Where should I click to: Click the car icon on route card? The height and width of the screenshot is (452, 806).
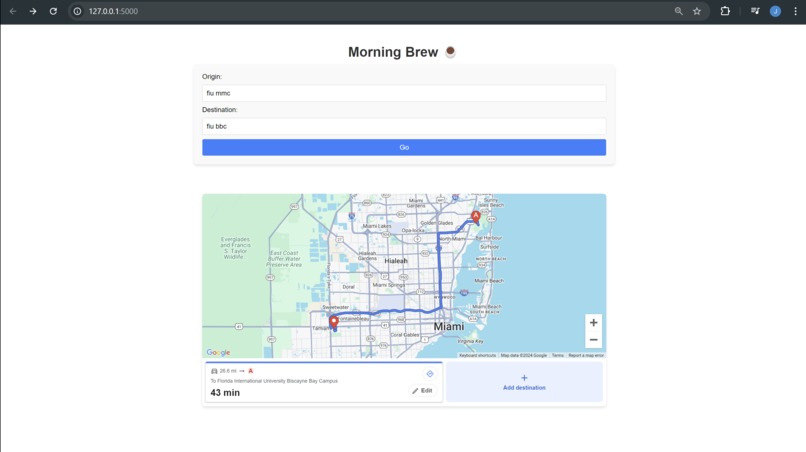(214, 371)
